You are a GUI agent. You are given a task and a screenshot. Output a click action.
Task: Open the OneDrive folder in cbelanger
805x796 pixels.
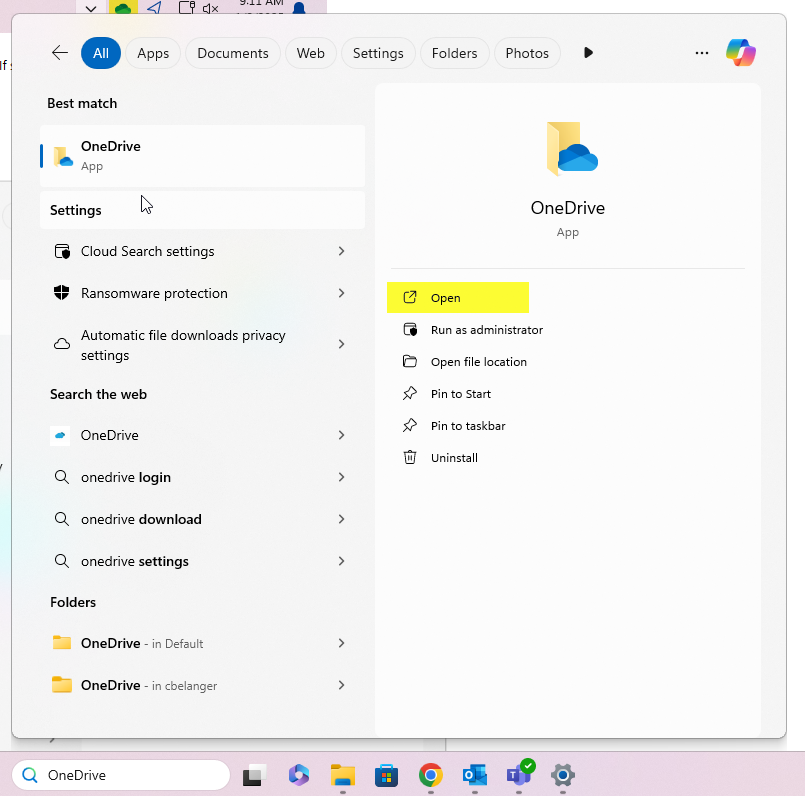pos(202,686)
